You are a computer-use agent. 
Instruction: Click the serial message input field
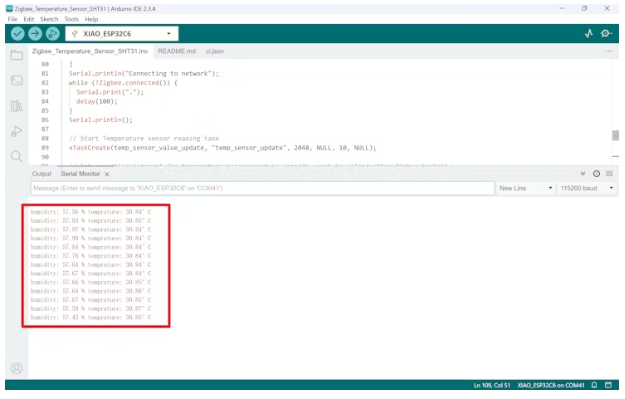(263, 188)
